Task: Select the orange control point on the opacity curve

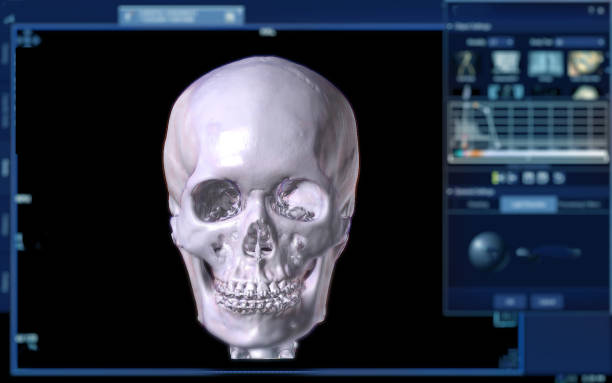Action: [x=475, y=105]
